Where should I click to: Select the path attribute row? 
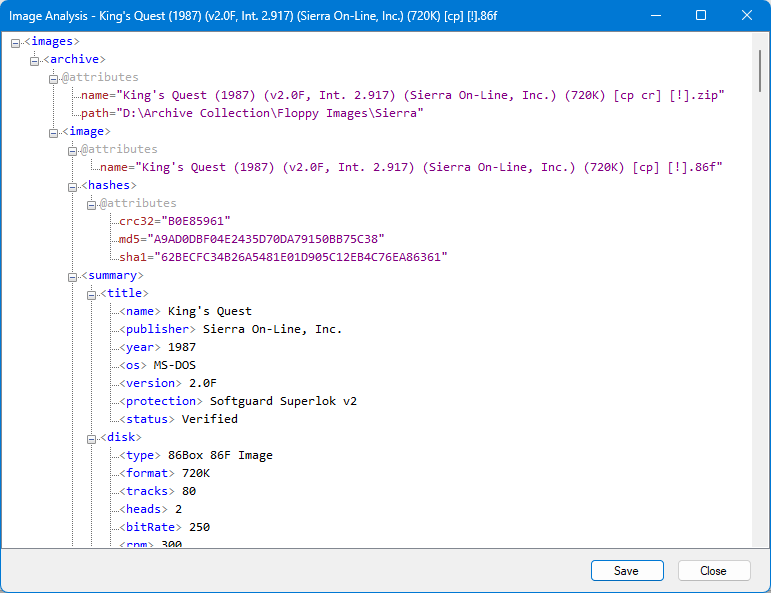(x=252, y=113)
